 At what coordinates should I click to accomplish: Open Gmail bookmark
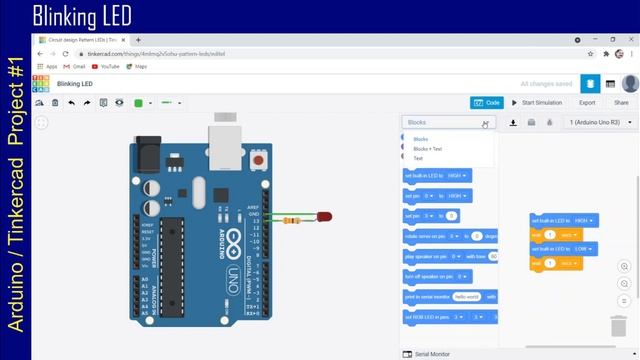(x=74, y=67)
